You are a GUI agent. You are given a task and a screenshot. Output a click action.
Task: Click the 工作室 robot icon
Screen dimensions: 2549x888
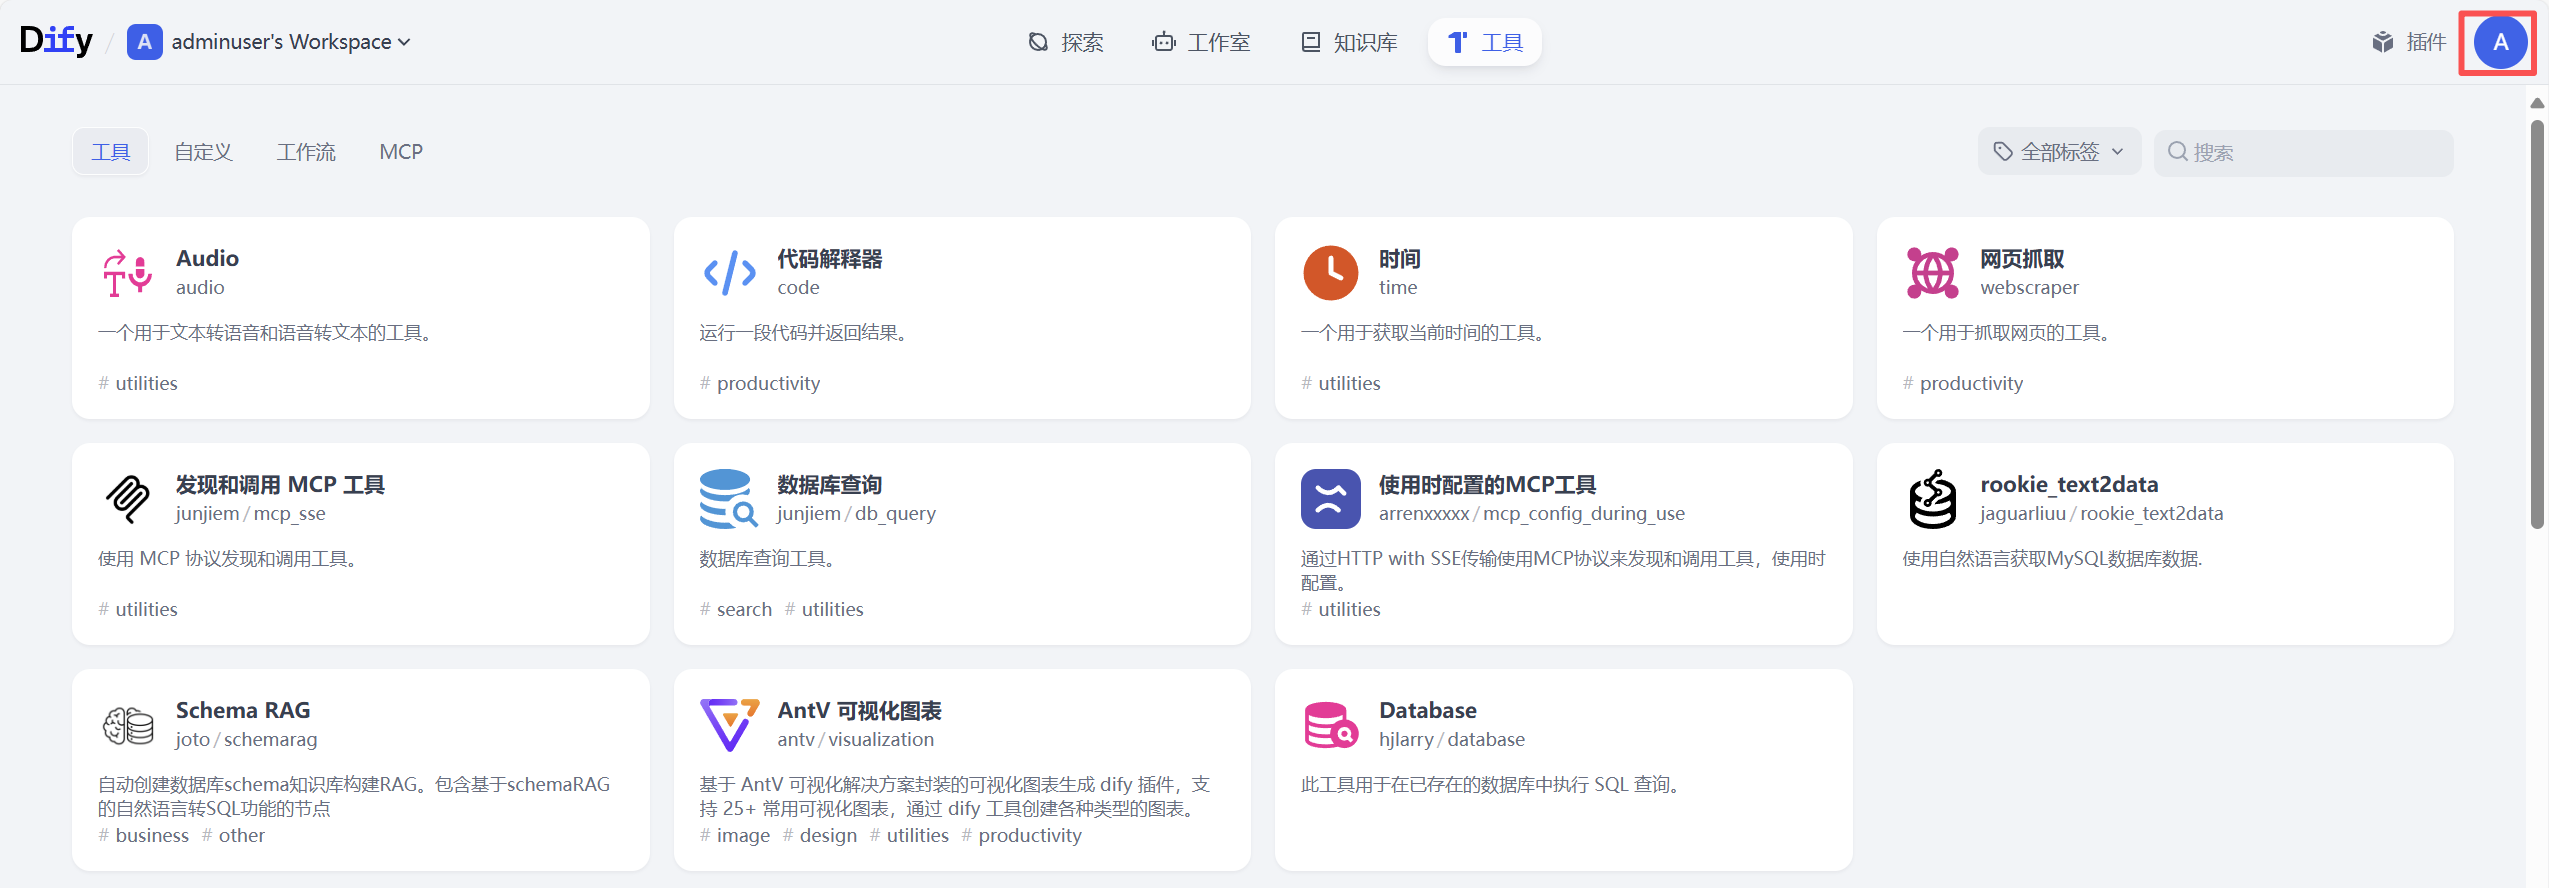(1164, 42)
